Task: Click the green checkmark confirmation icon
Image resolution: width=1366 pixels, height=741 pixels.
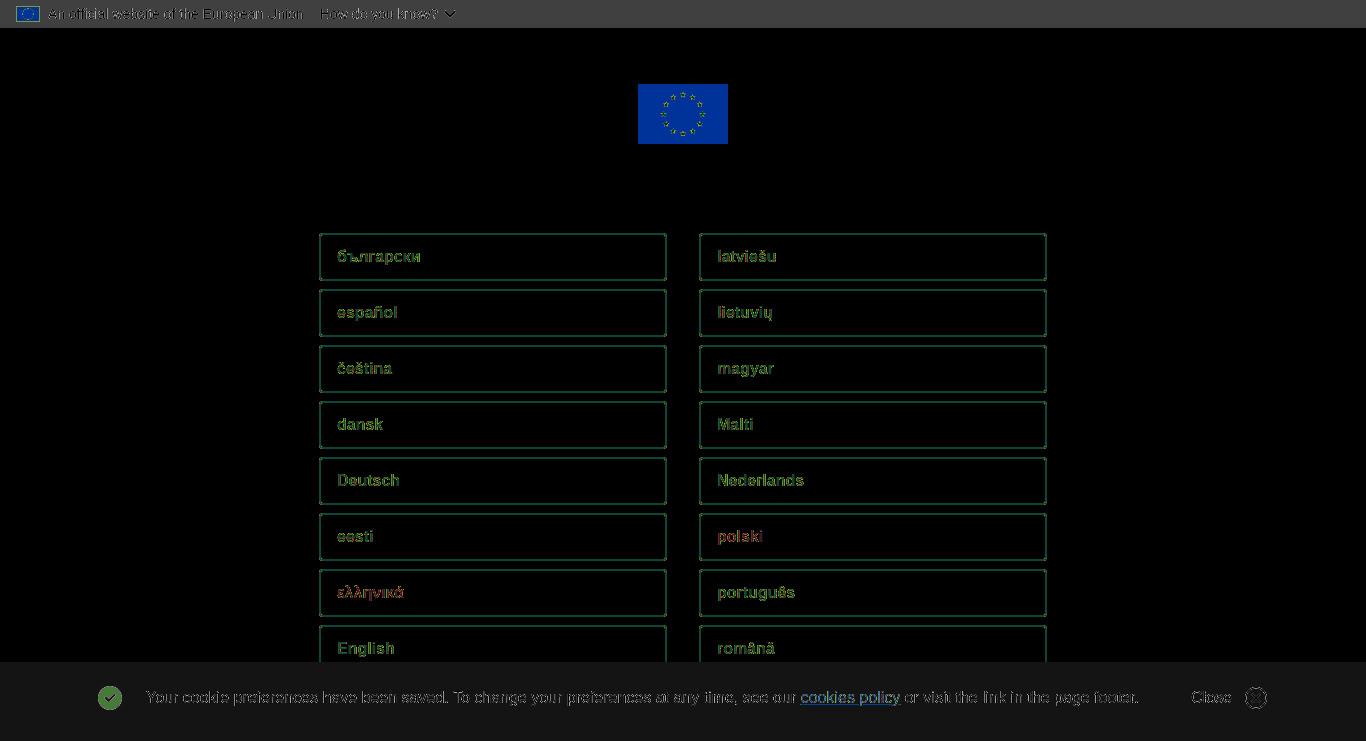Action: [110, 698]
